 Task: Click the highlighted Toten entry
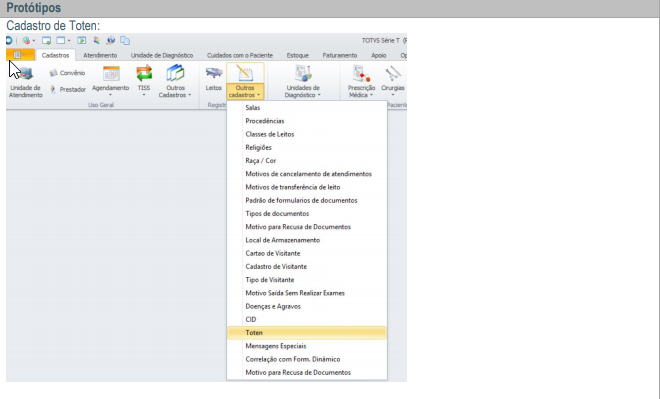(x=307, y=333)
